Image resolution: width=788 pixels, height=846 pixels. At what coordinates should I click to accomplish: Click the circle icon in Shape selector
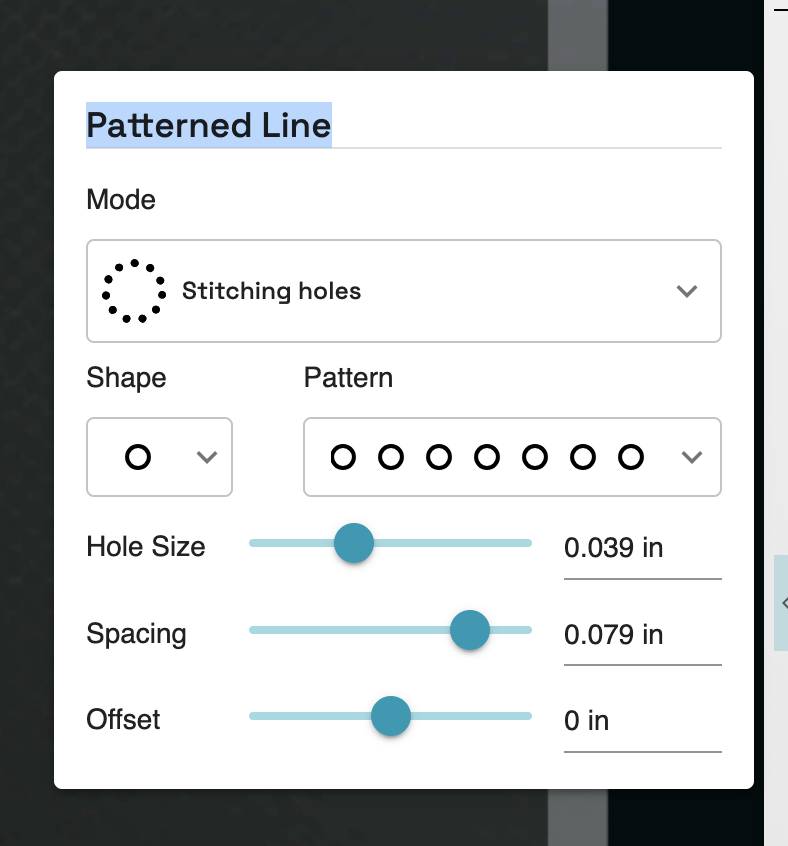138,457
